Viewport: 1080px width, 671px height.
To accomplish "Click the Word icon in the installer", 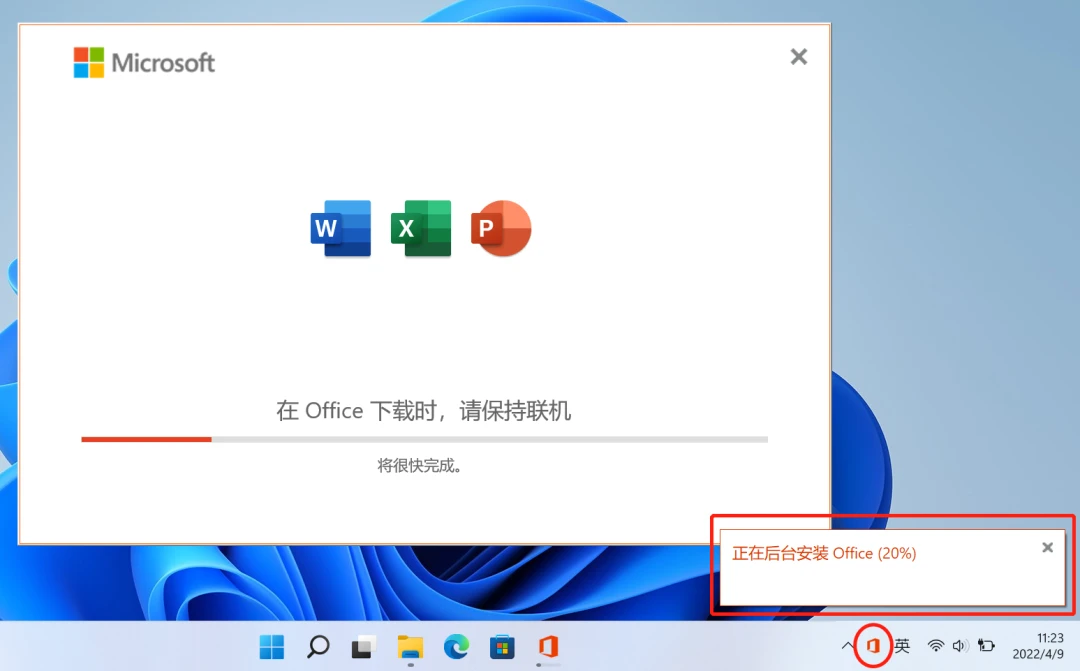I will tap(340, 228).
